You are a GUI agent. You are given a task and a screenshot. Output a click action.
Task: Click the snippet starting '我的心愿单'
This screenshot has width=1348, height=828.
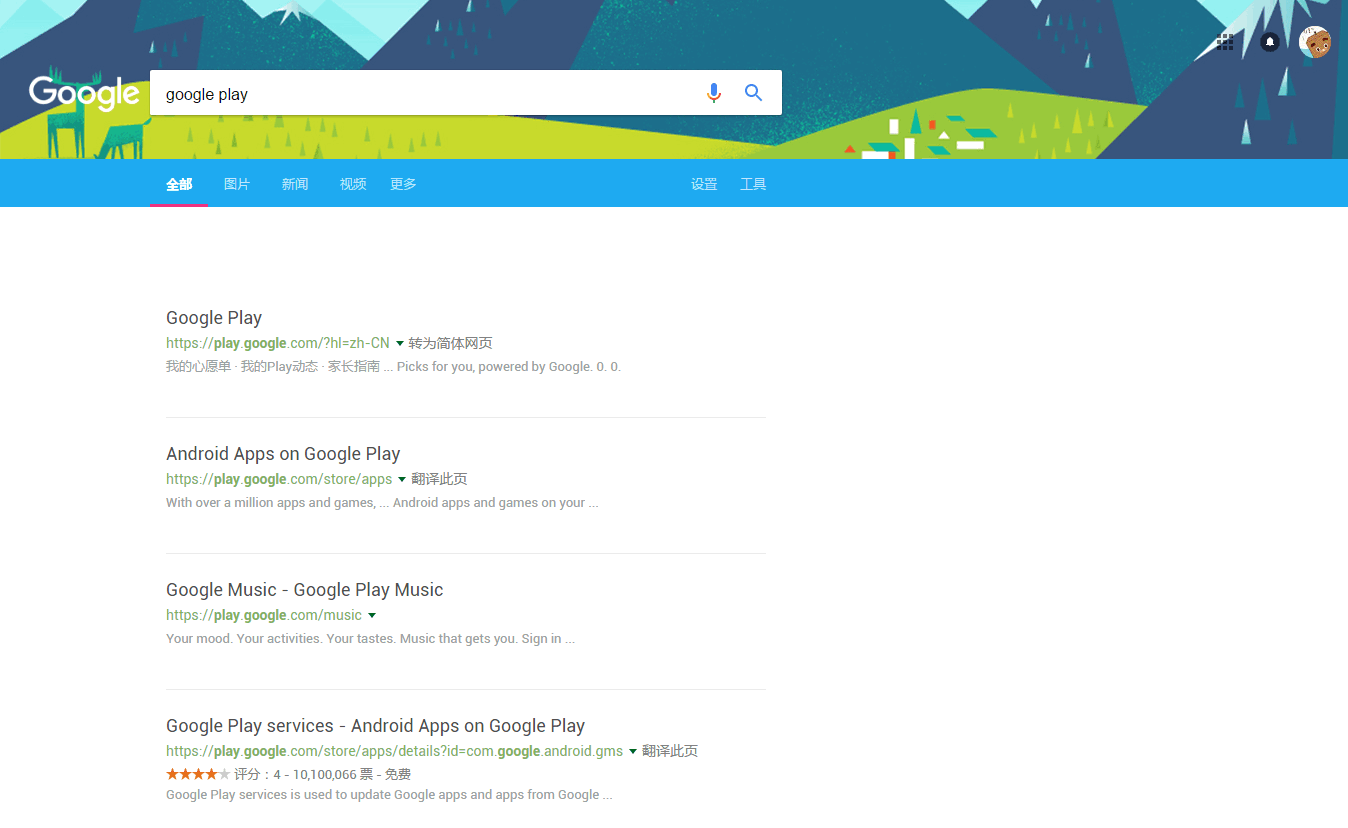(x=393, y=367)
